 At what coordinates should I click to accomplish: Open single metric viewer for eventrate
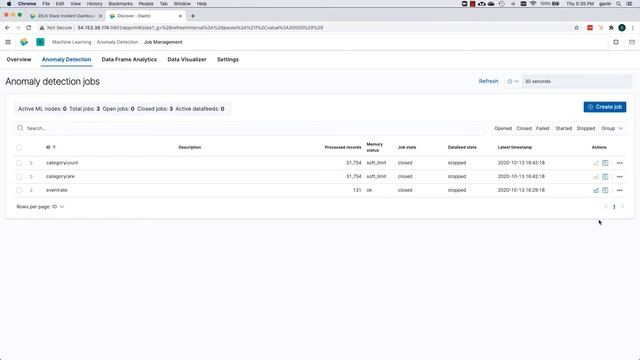(x=596, y=190)
